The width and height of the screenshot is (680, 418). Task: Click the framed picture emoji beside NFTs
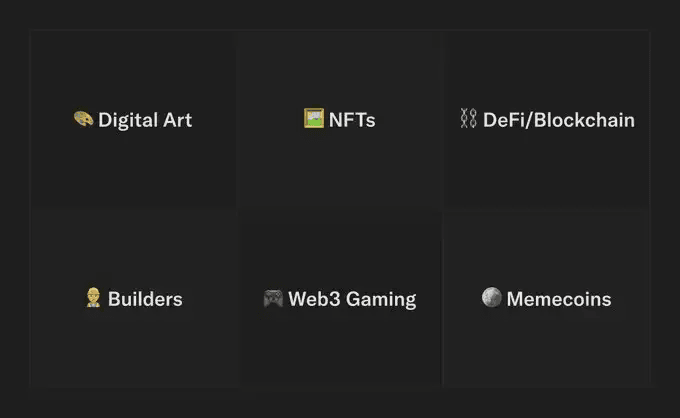(313, 119)
